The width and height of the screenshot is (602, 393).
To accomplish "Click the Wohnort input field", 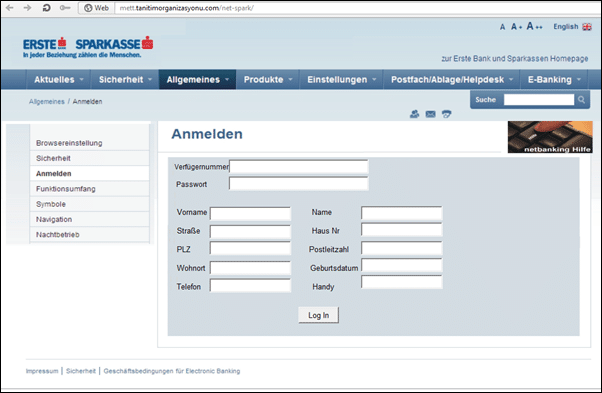I will [250, 268].
